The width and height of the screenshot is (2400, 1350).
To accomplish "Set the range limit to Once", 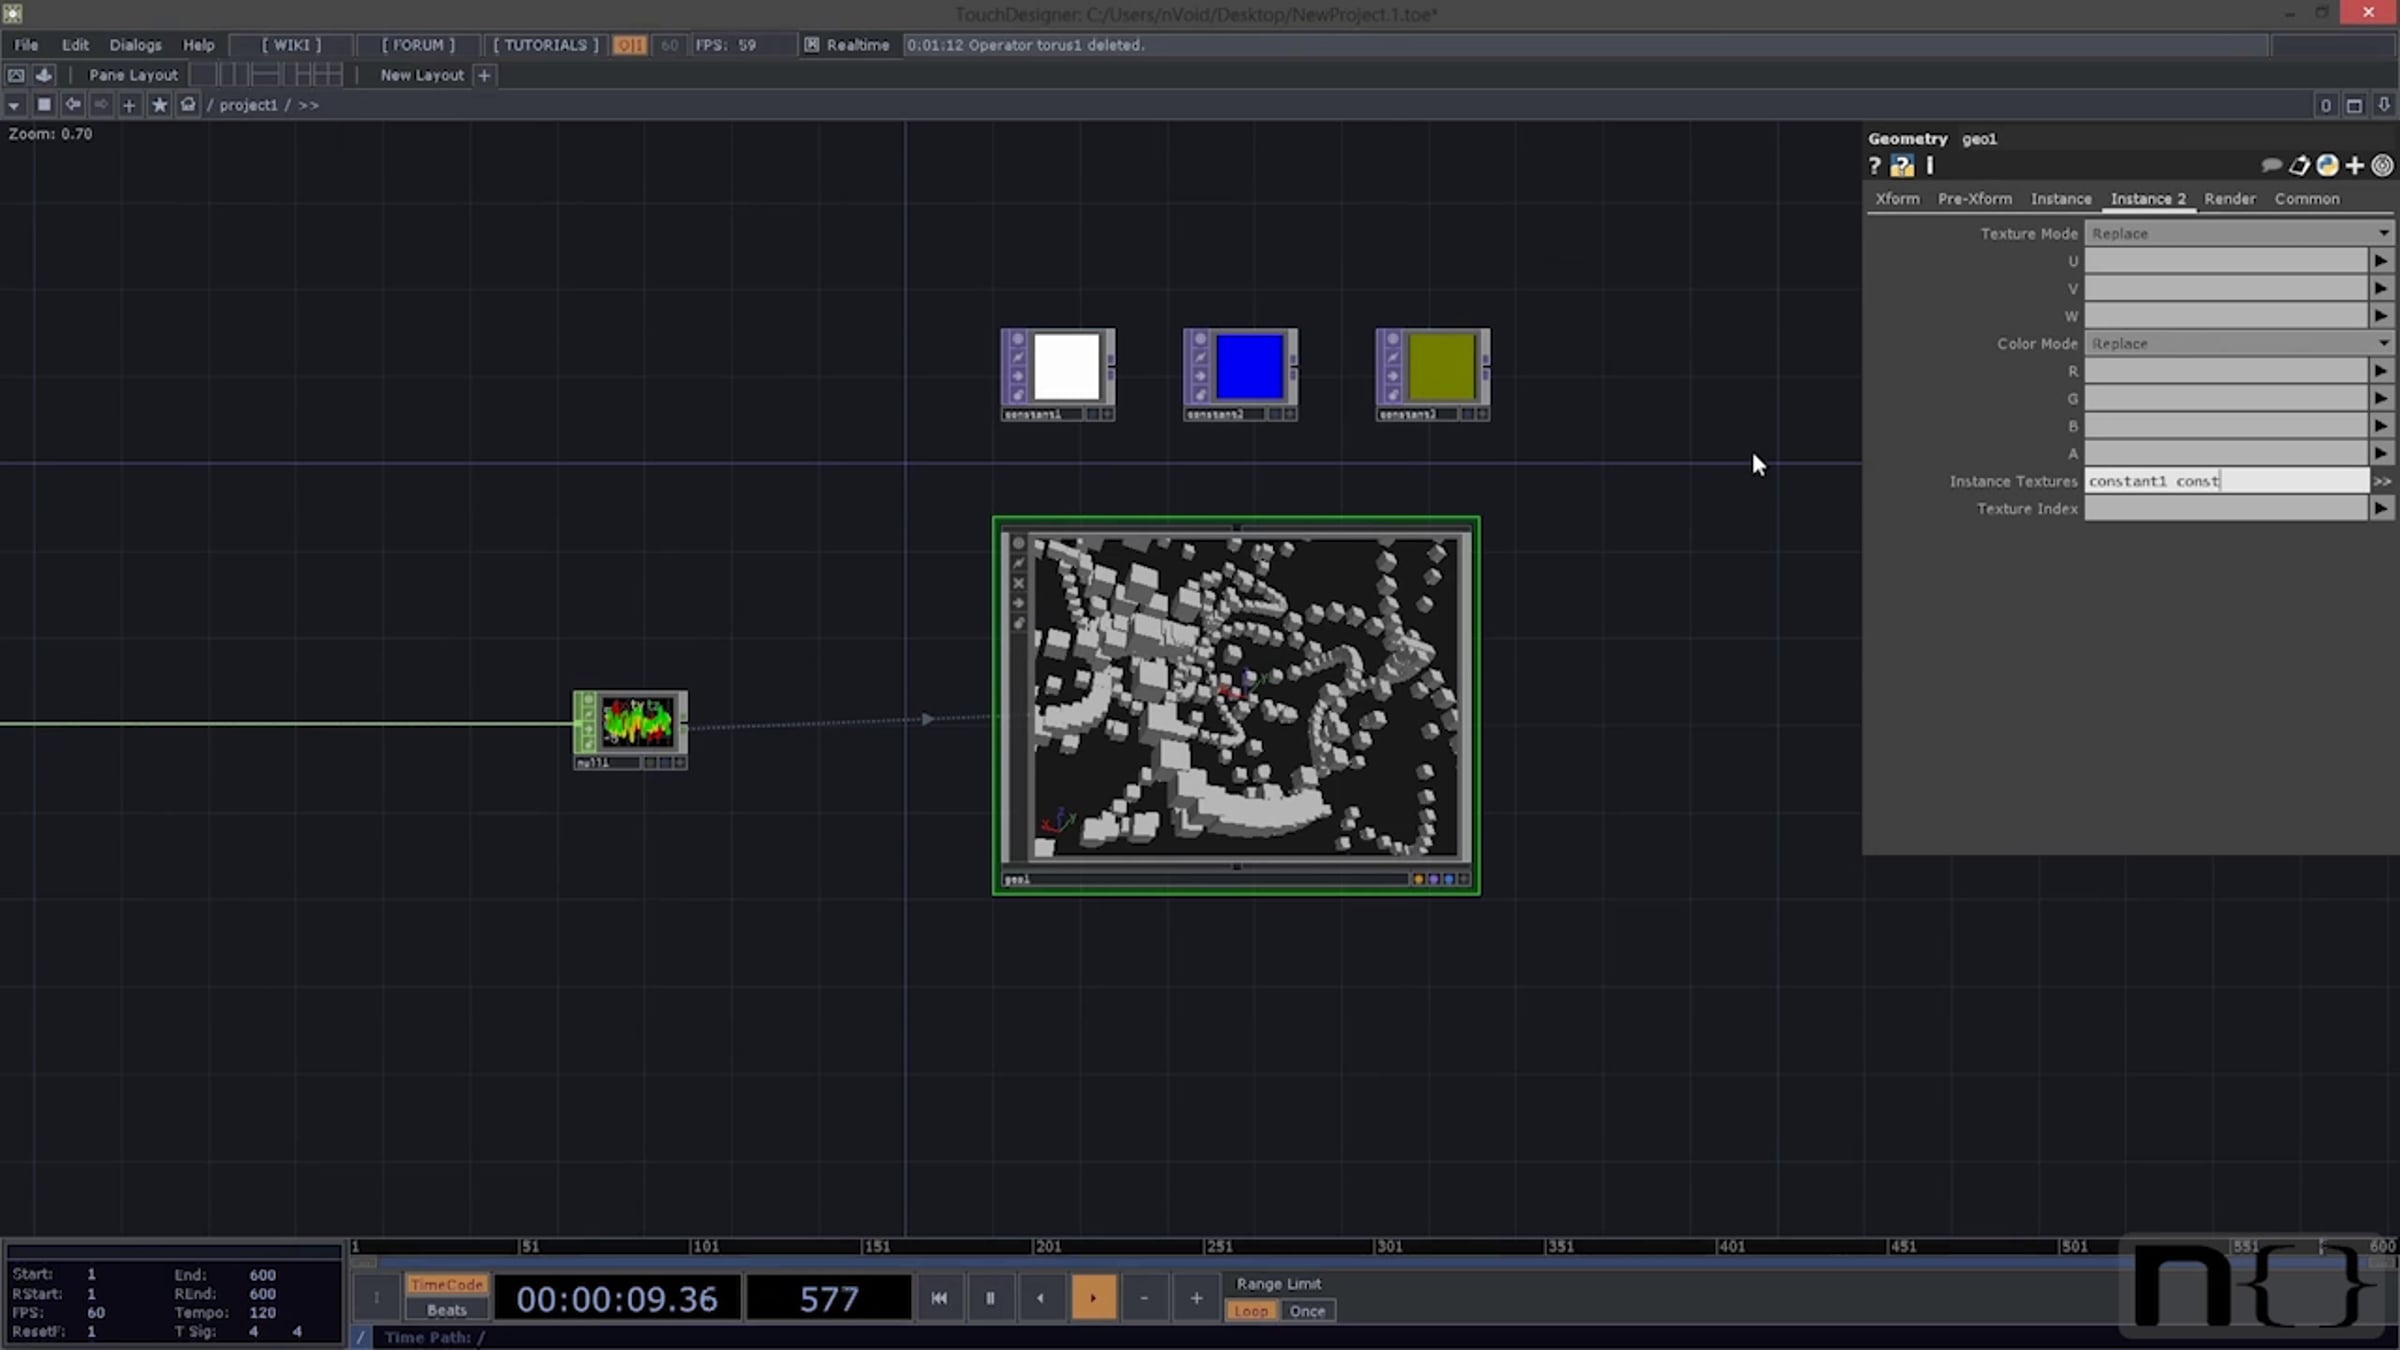I will pos(1307,1311).
